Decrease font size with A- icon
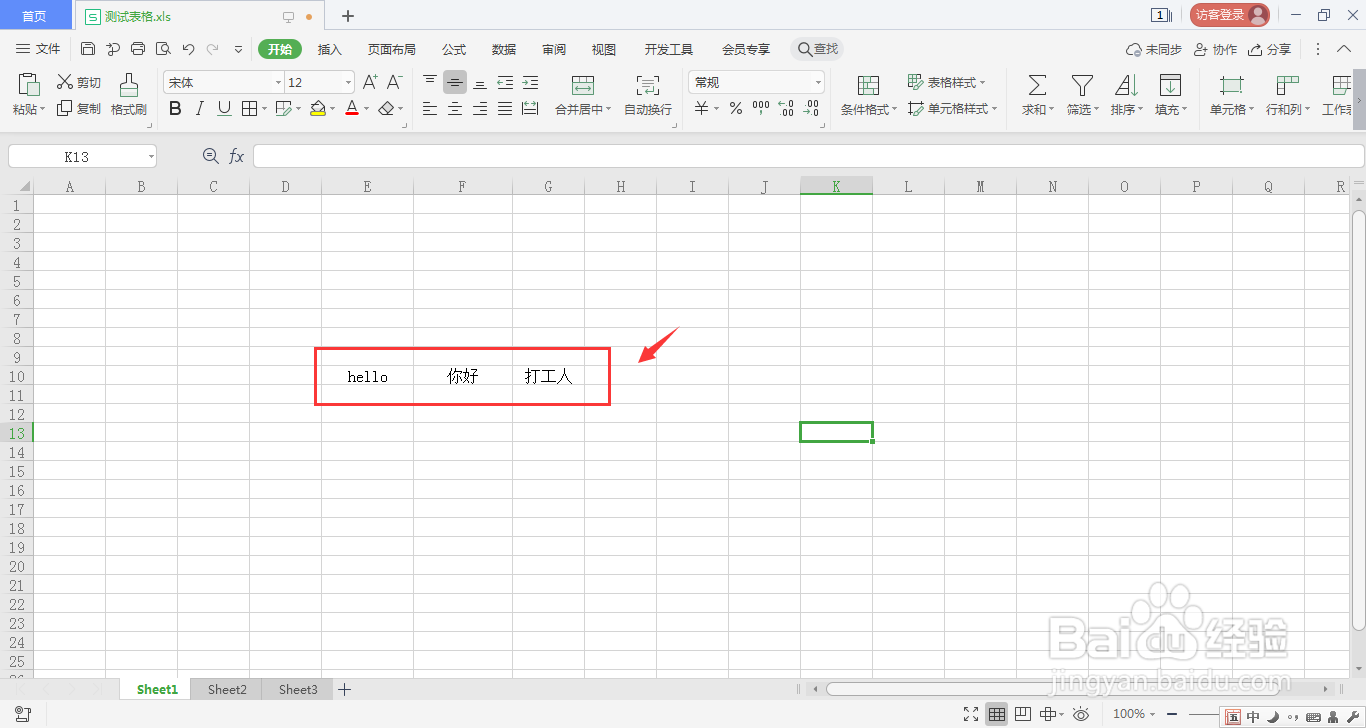 tap(395, 82)
